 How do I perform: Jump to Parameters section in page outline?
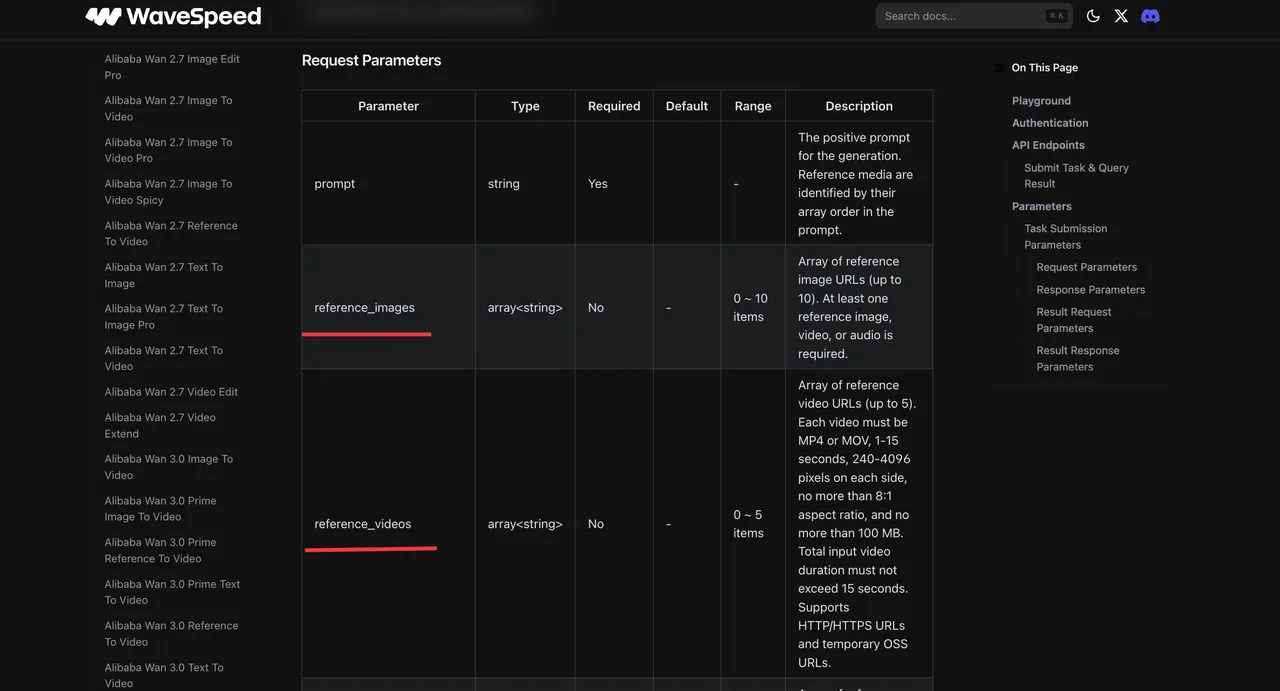click(x=1042, y=206)
